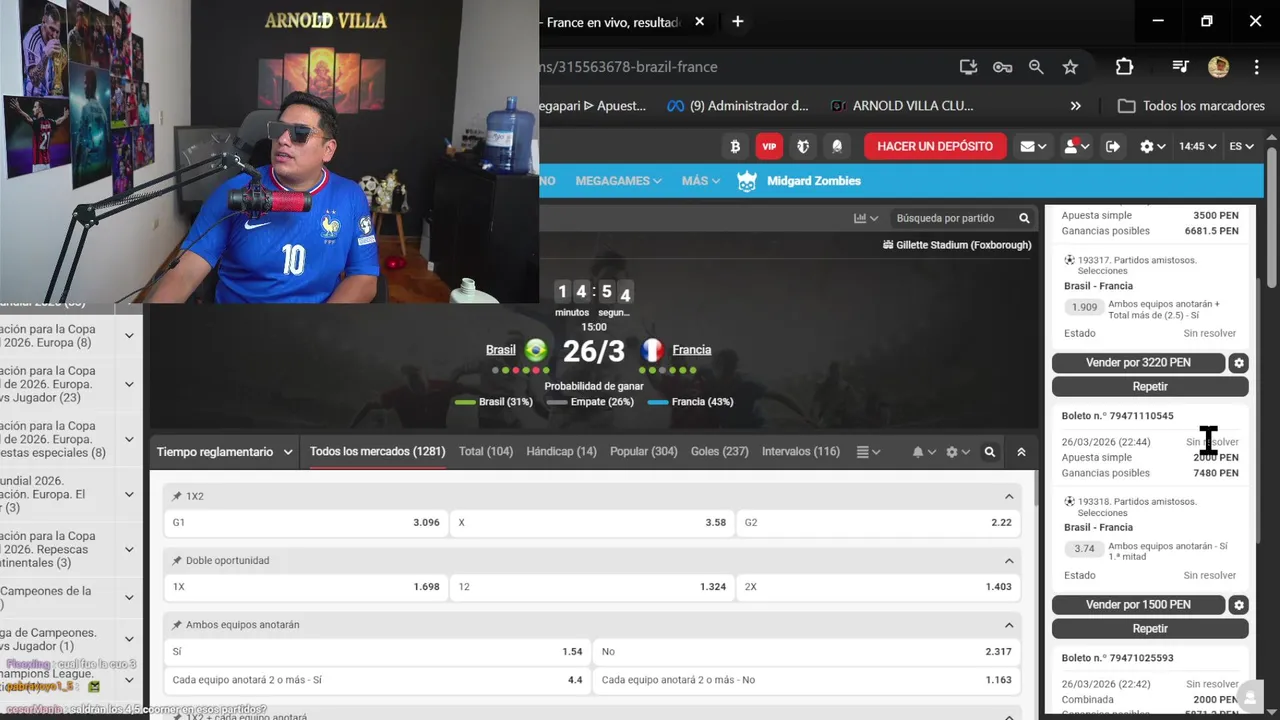Viewport: 1280px width, 720px height.
Task: Open the header settings gear dropdown
Action: click(1152, 146)
